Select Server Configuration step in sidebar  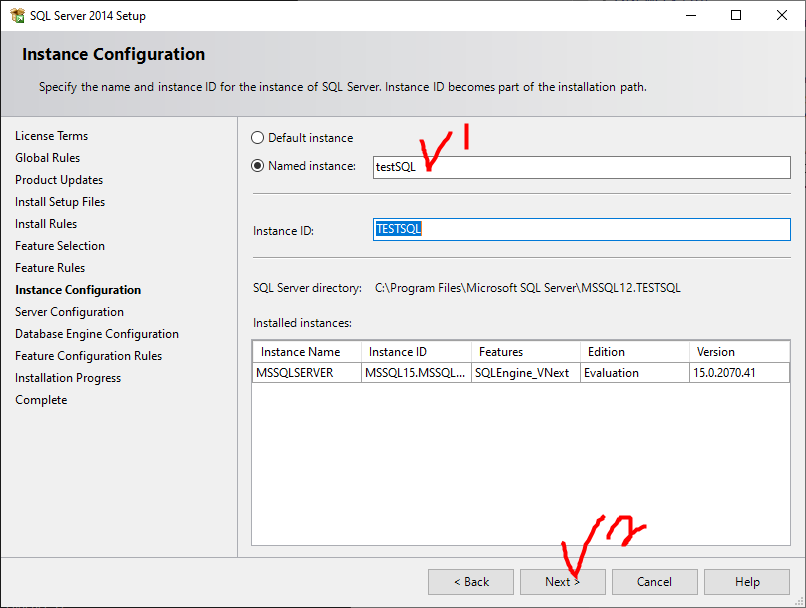tap(69, 312)
